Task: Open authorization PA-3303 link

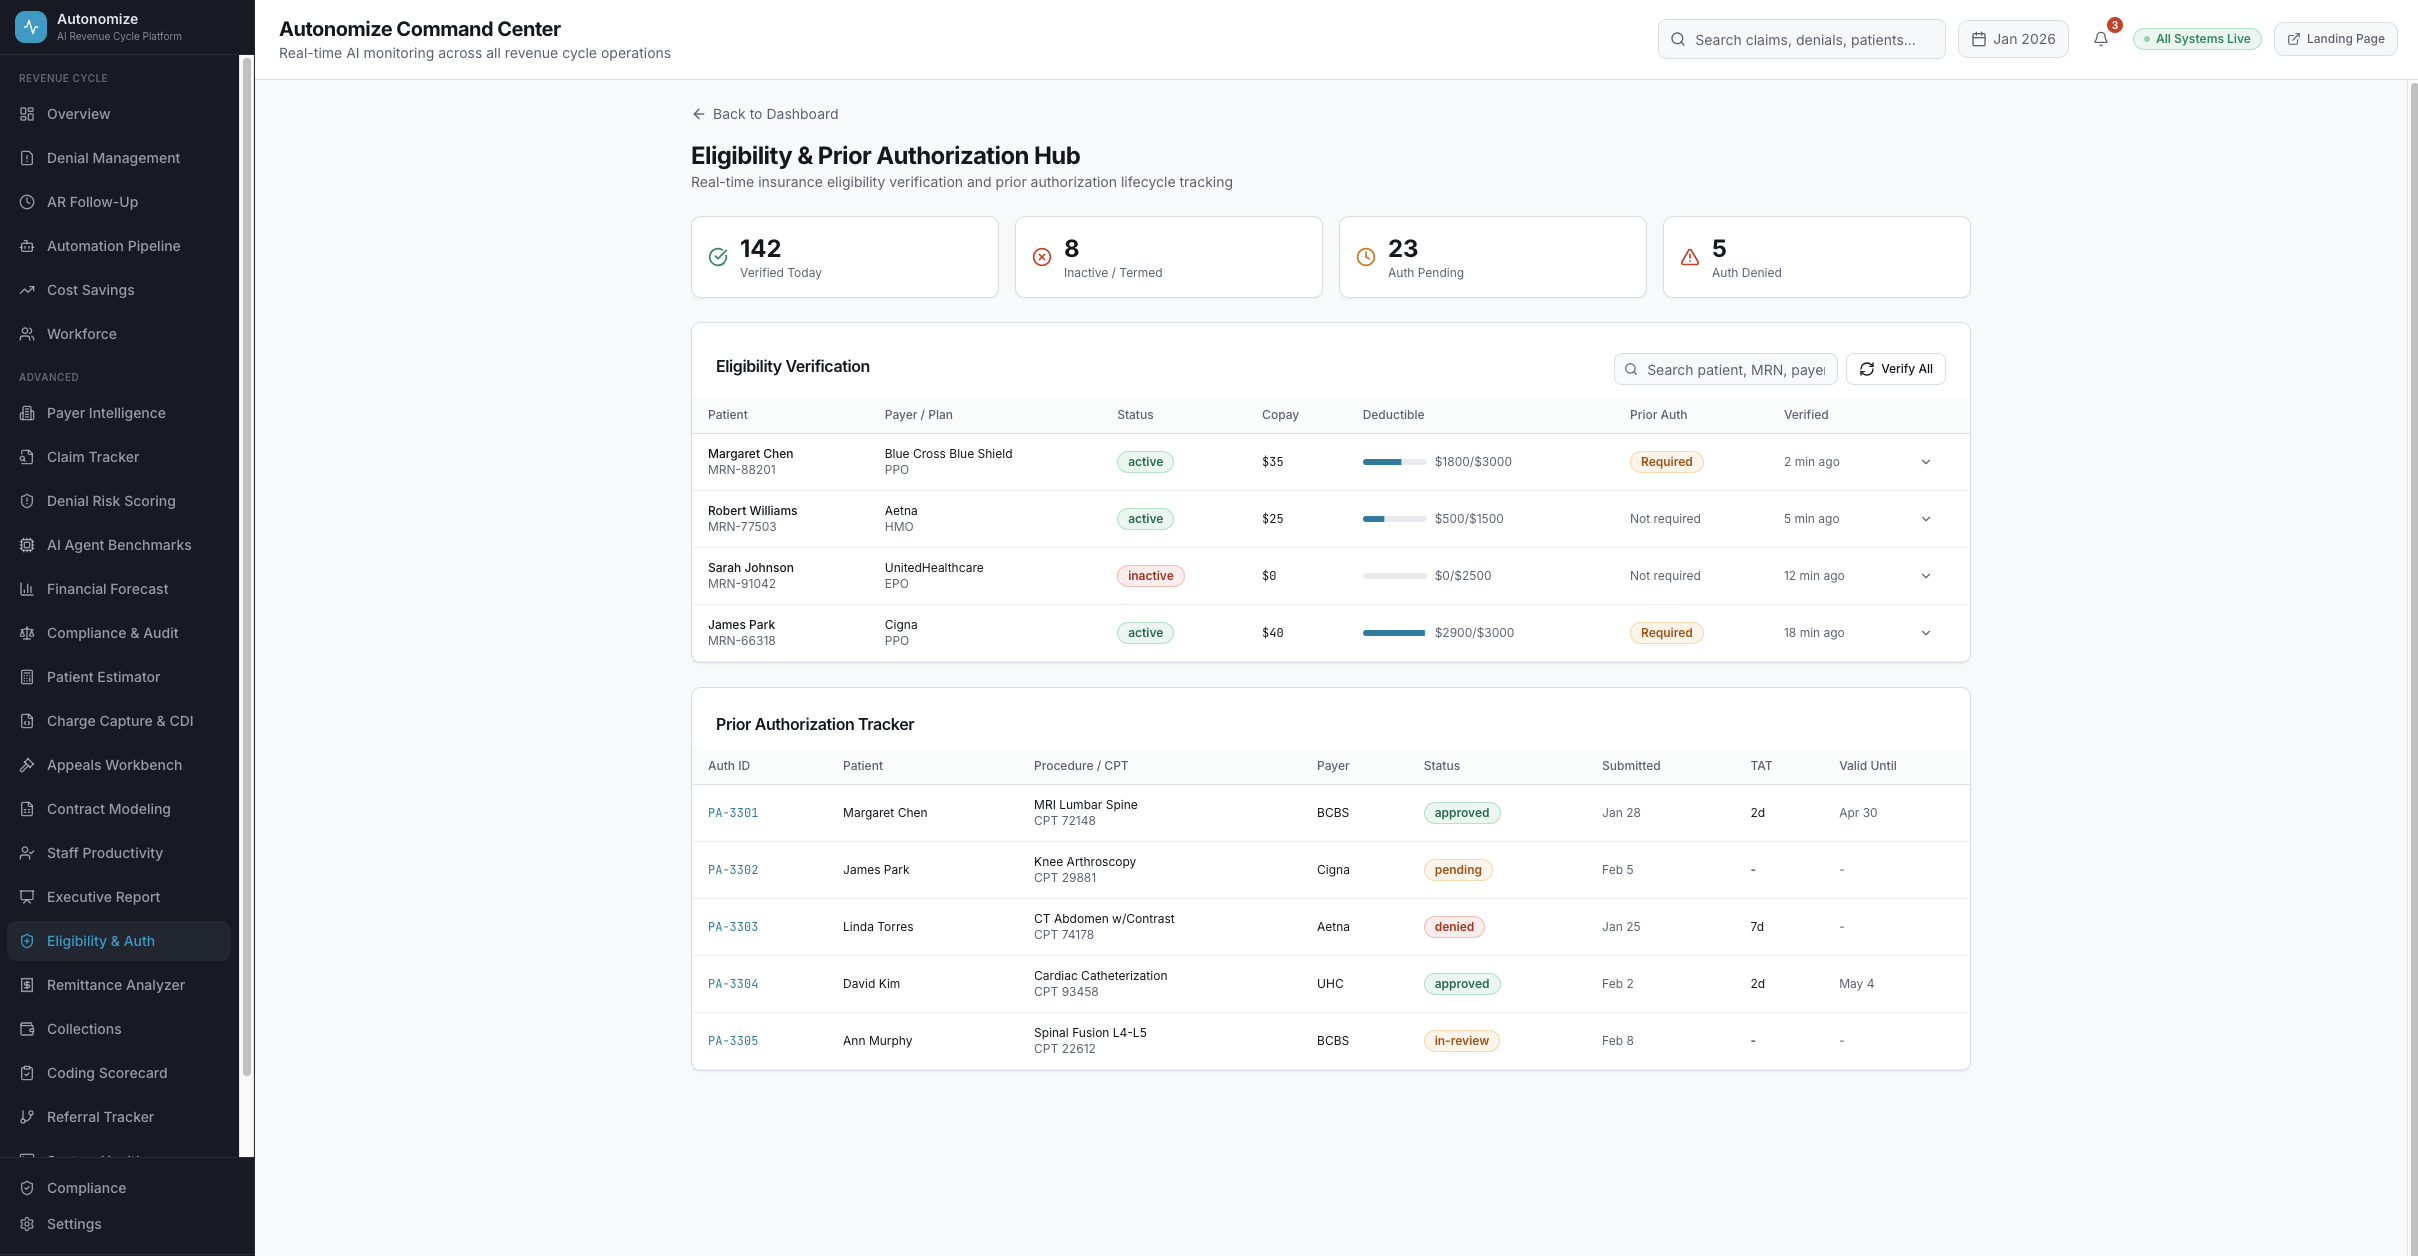Action: pos(733,927)
